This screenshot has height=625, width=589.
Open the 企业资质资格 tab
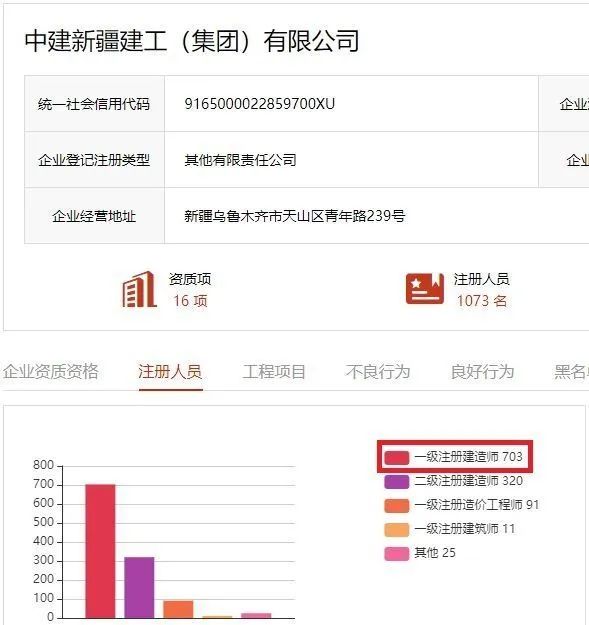[x=51, y=371]
